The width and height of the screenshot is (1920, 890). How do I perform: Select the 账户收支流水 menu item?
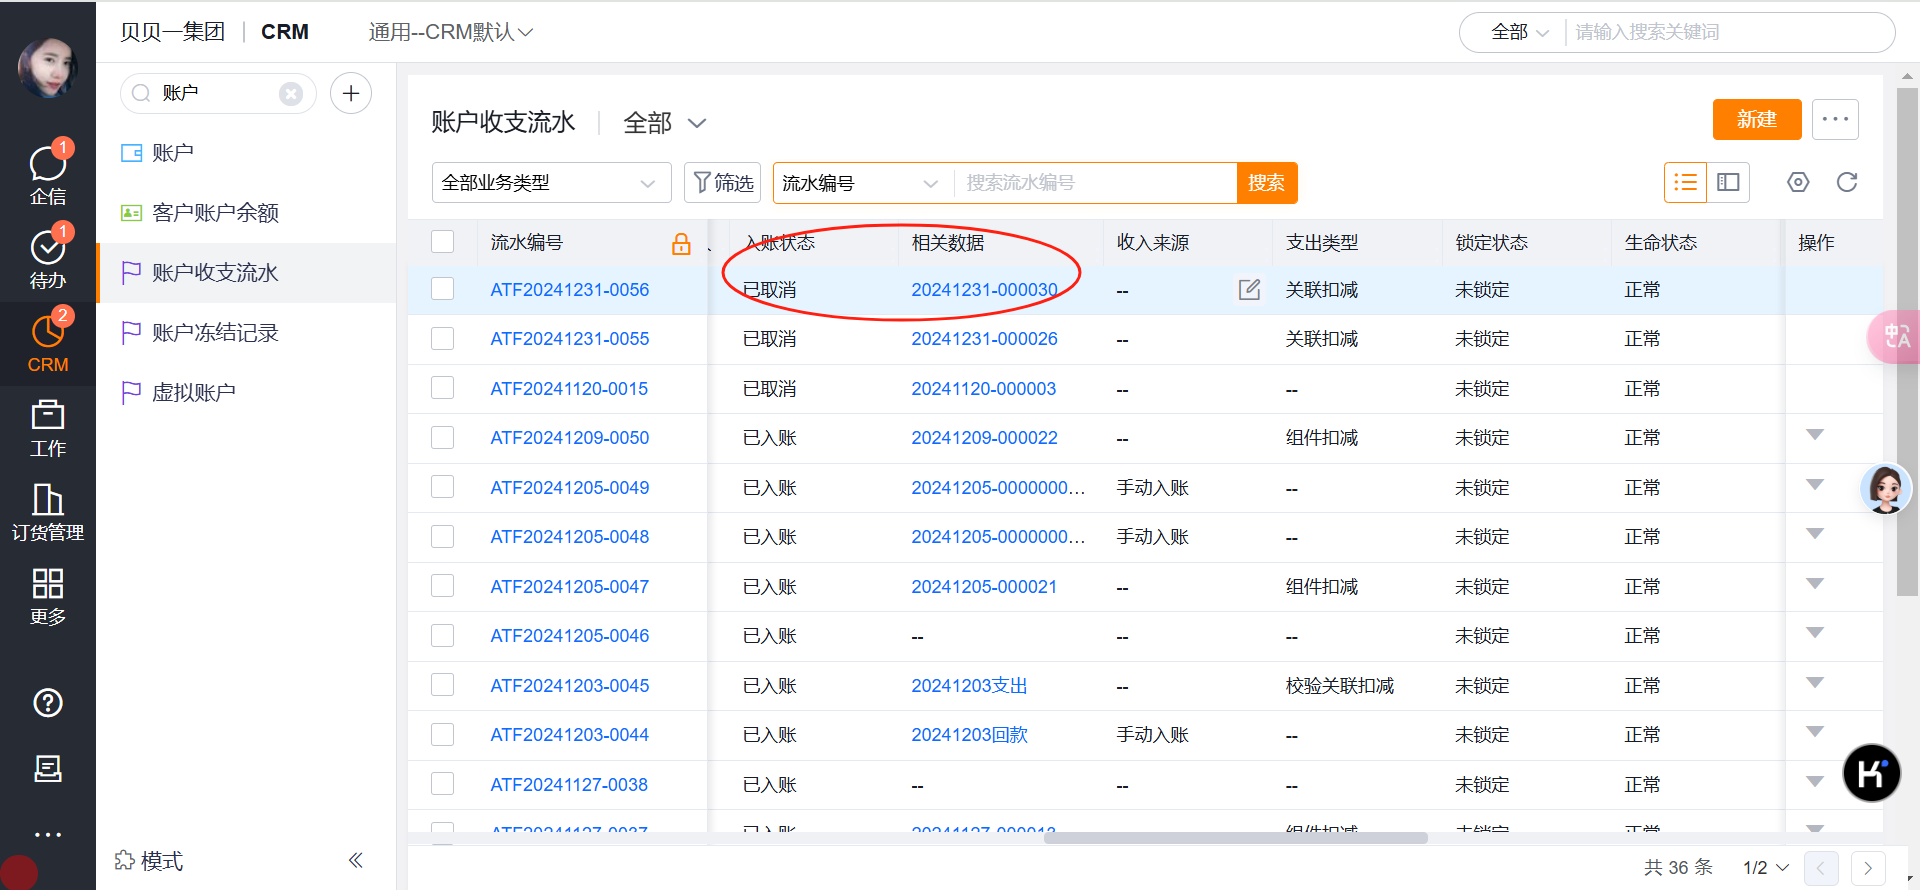(246, 273)
